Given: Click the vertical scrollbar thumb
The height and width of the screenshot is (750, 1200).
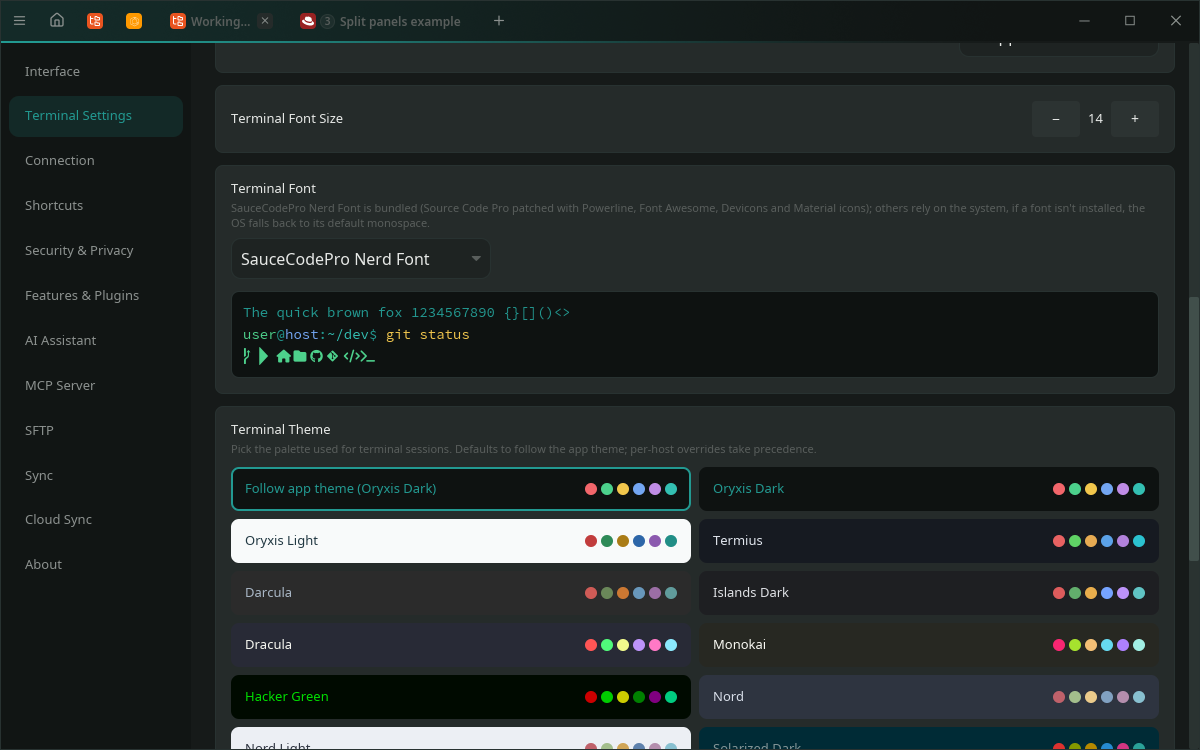Looking at the screenshot, I should coord(1193,429).
